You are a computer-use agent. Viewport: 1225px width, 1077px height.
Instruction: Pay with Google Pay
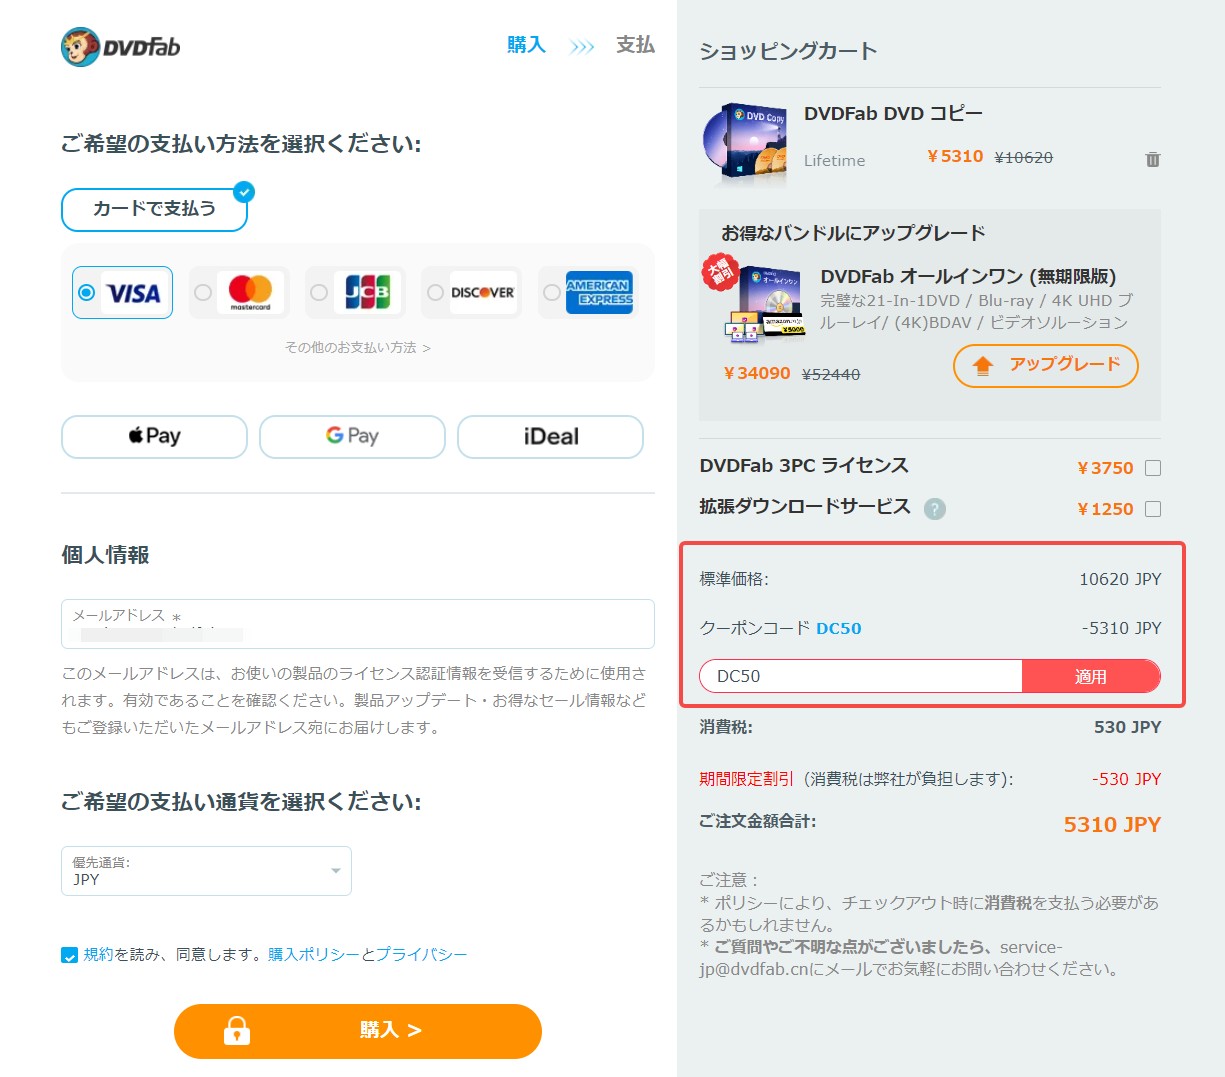(352, 437)
